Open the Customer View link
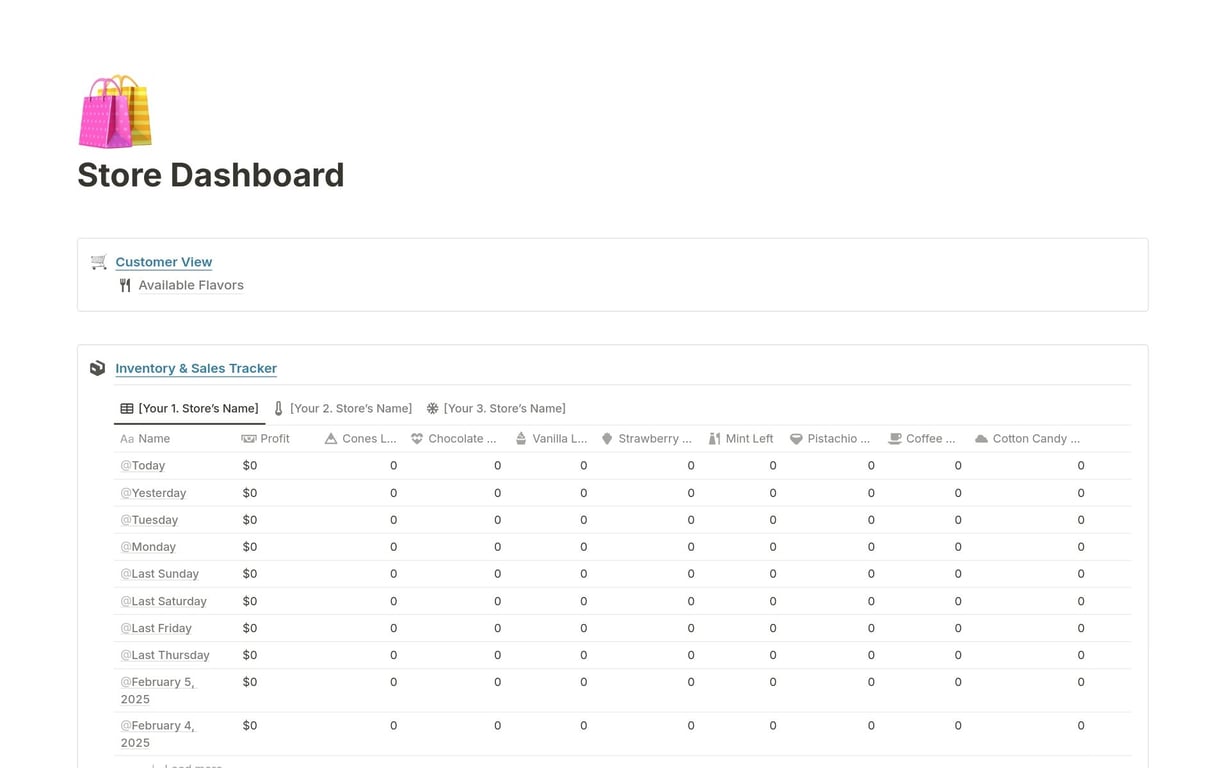 [x=164, y=262]
